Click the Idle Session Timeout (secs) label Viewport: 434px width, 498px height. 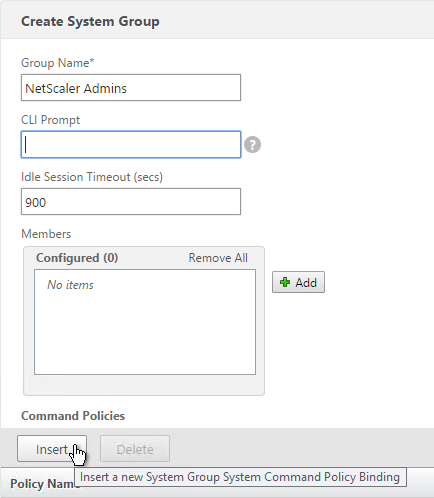click(x=92, y=177)
